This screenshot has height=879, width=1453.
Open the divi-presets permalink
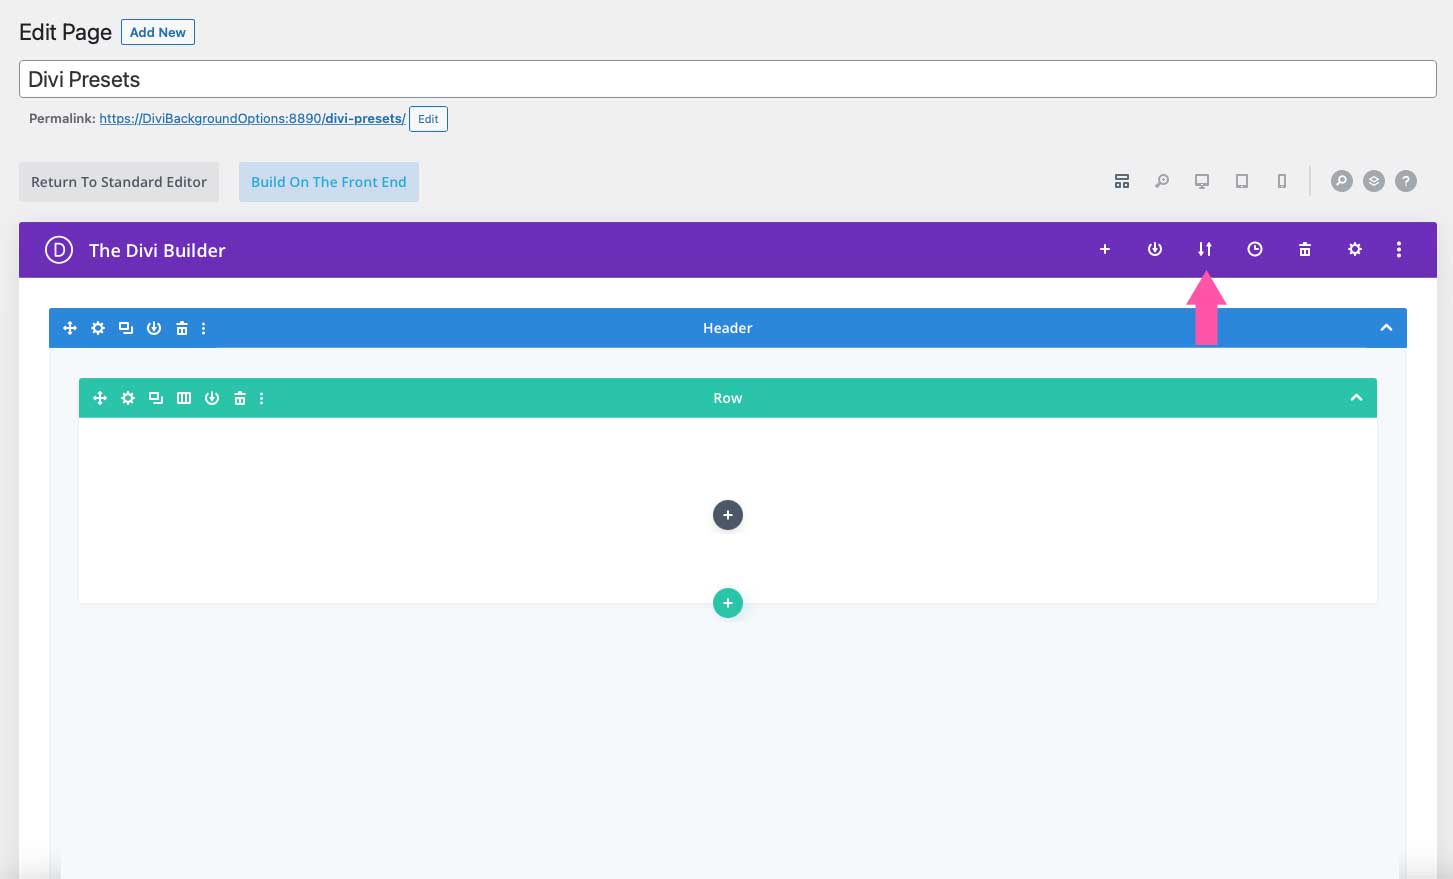click(x=251, y=118)
